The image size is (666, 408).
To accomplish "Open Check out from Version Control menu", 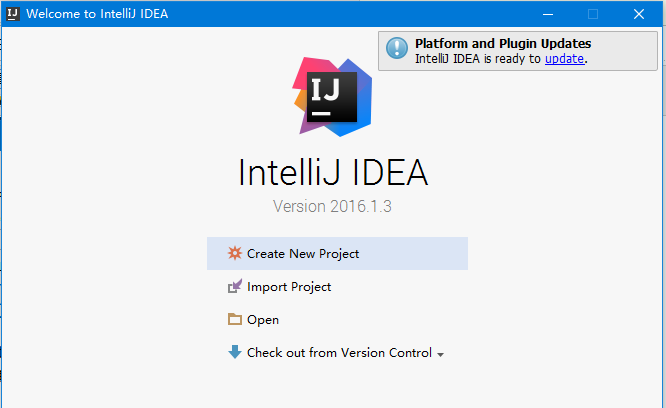I will click(339, 353).
